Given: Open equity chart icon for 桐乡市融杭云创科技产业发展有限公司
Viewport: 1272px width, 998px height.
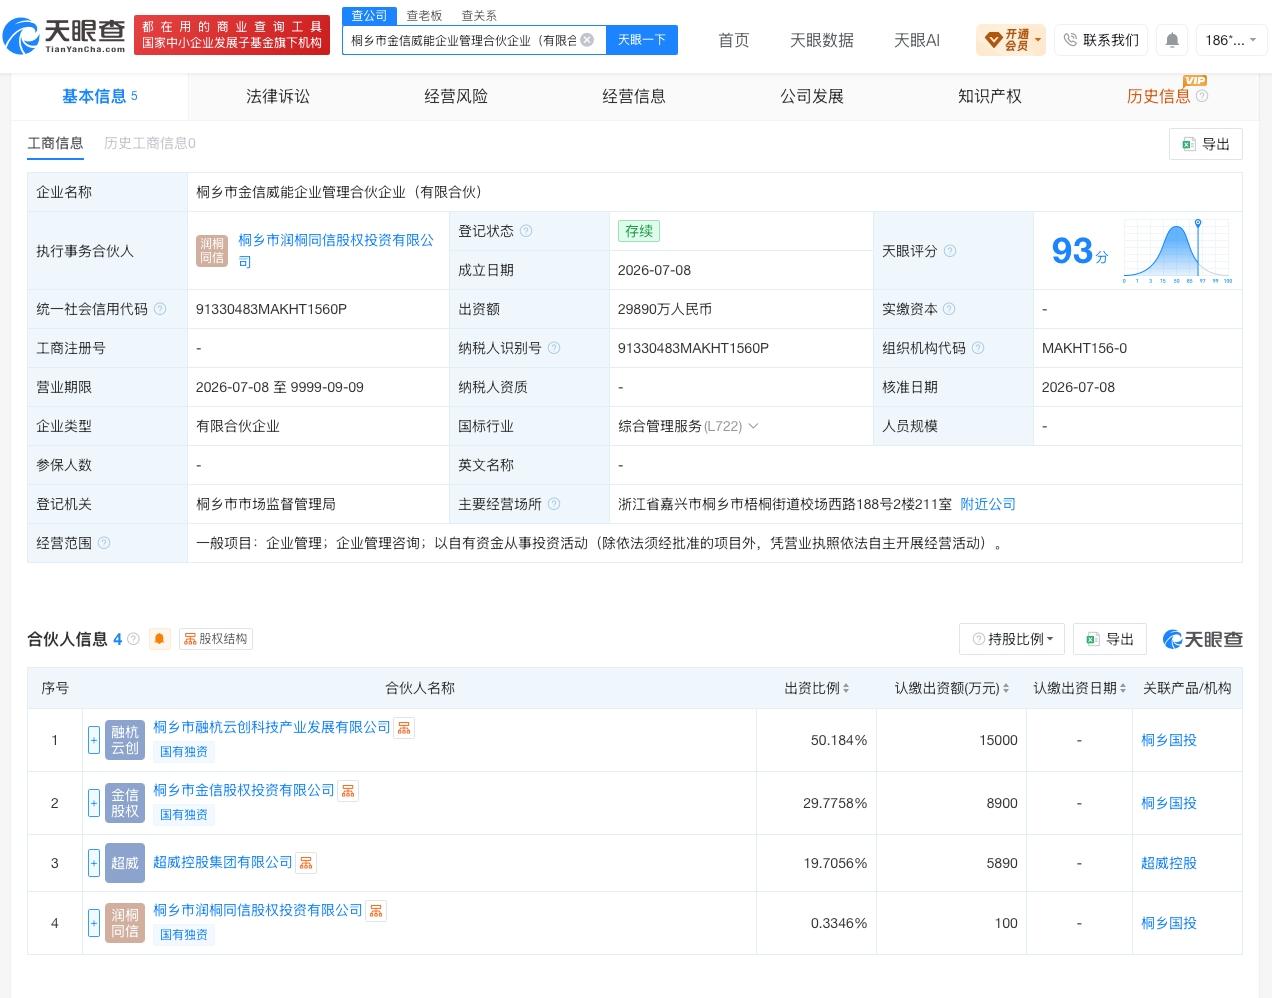Looking at the screenshot, I should tap(404, 728).
